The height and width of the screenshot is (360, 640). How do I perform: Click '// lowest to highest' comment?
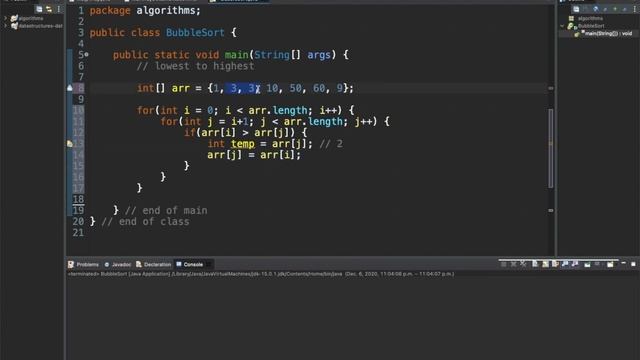[195, 66]
